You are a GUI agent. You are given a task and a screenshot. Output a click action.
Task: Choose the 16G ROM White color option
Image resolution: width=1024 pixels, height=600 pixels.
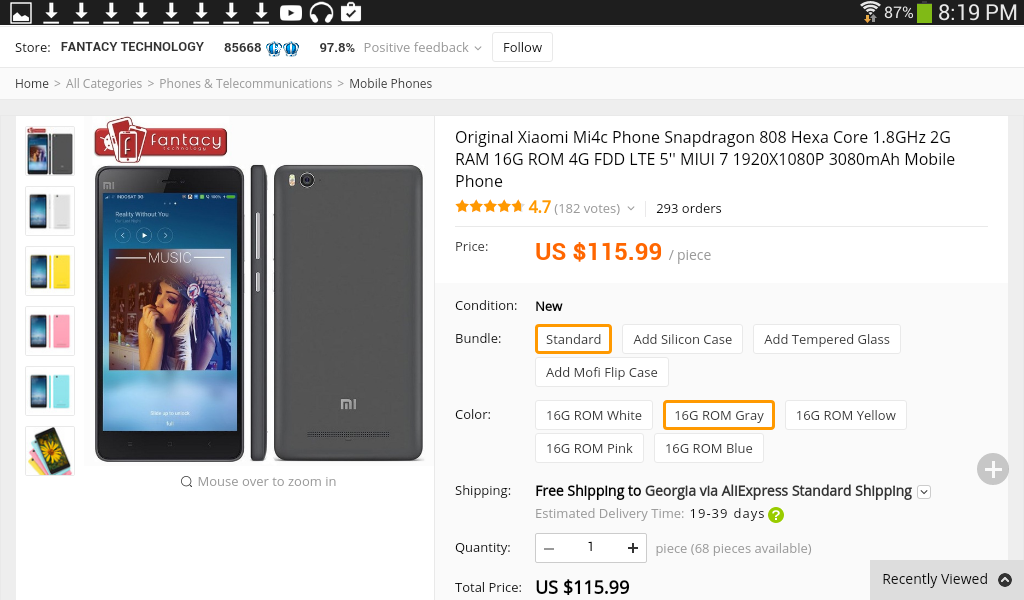[594, 415]
